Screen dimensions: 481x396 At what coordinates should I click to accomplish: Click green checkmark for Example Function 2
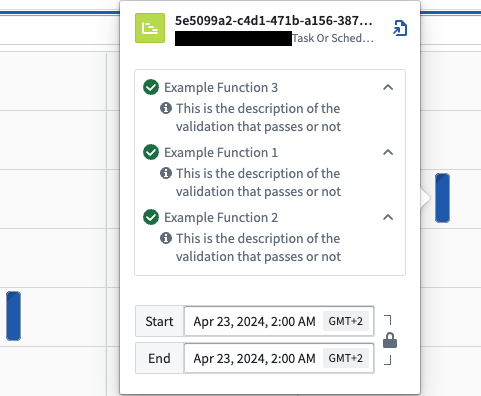coord(151,217)
